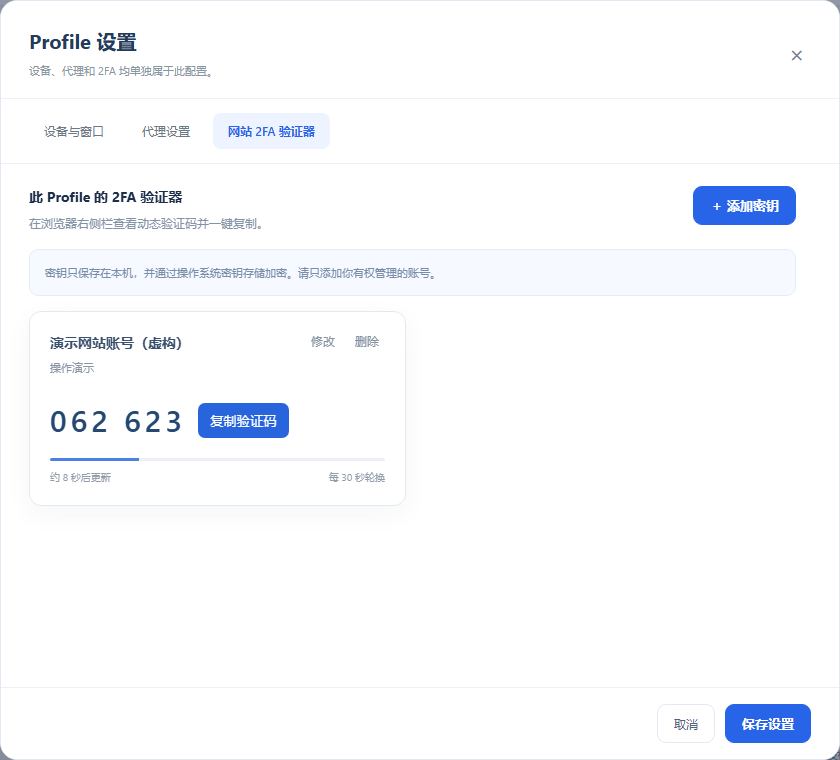This screenshot has height=760, width=840.
Task: Click 删除 on the 演示网站账号 card
Action: pyautogui.click(x=367, y=342)
